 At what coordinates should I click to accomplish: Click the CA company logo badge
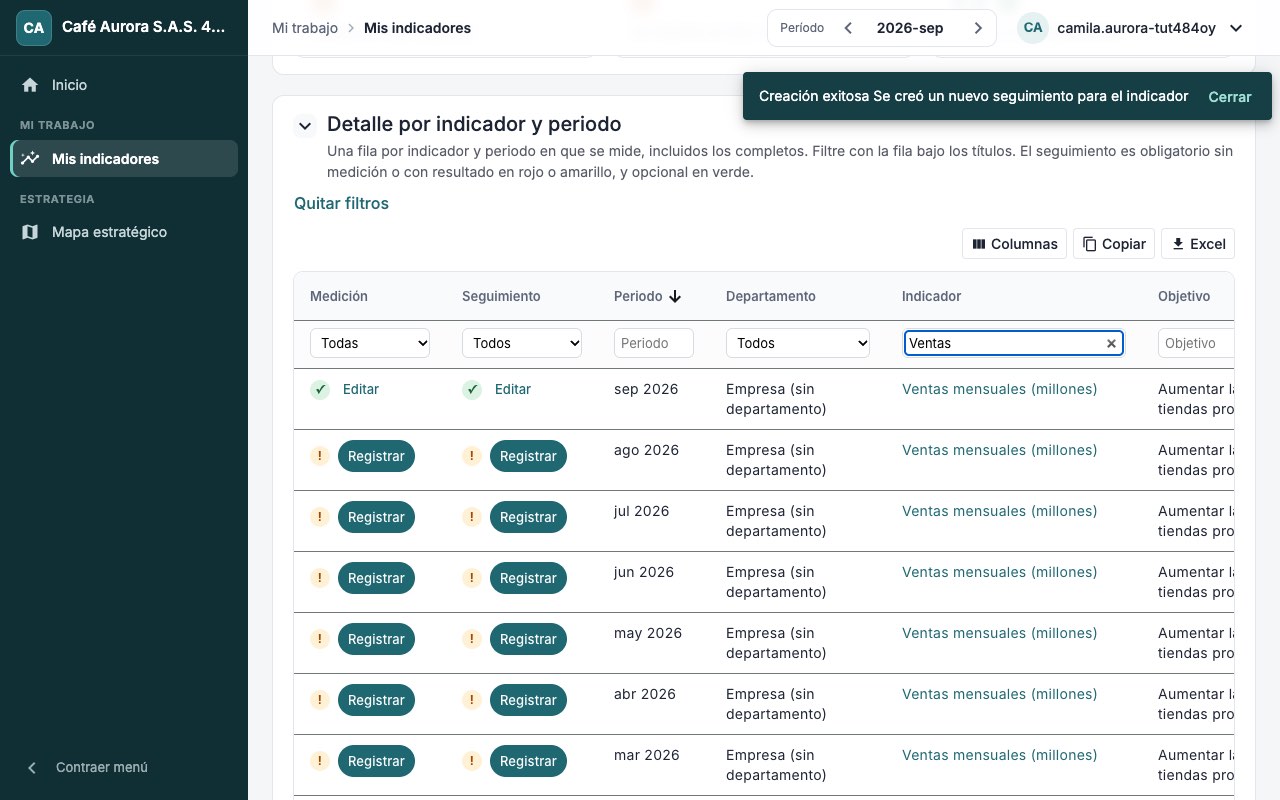34,28
